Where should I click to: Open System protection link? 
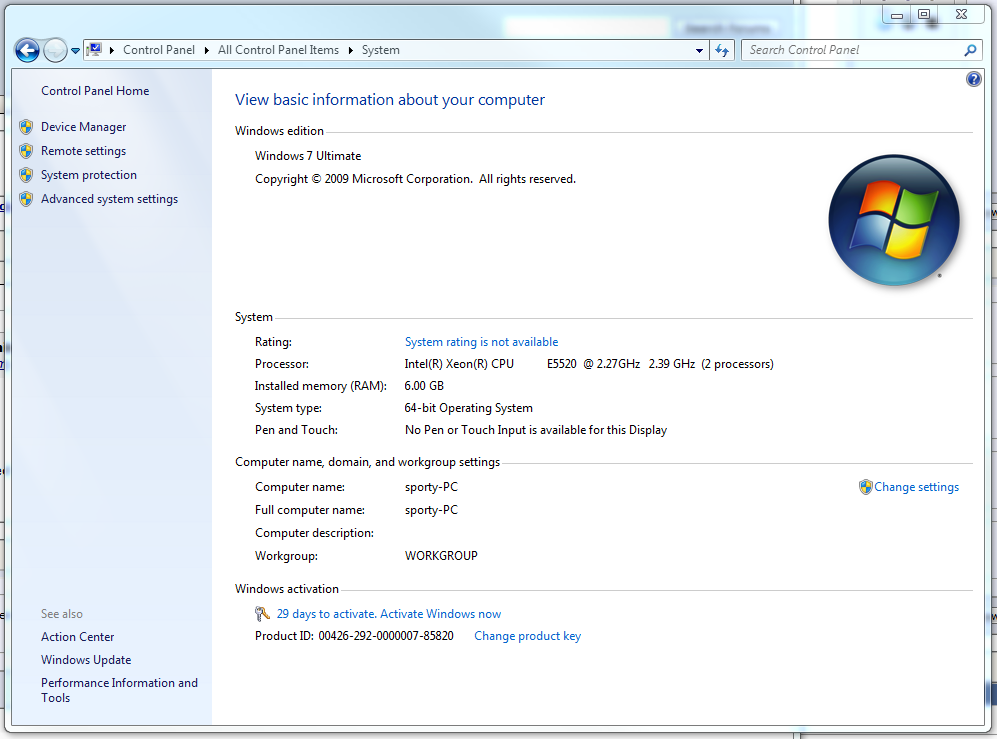pos(89,175)
